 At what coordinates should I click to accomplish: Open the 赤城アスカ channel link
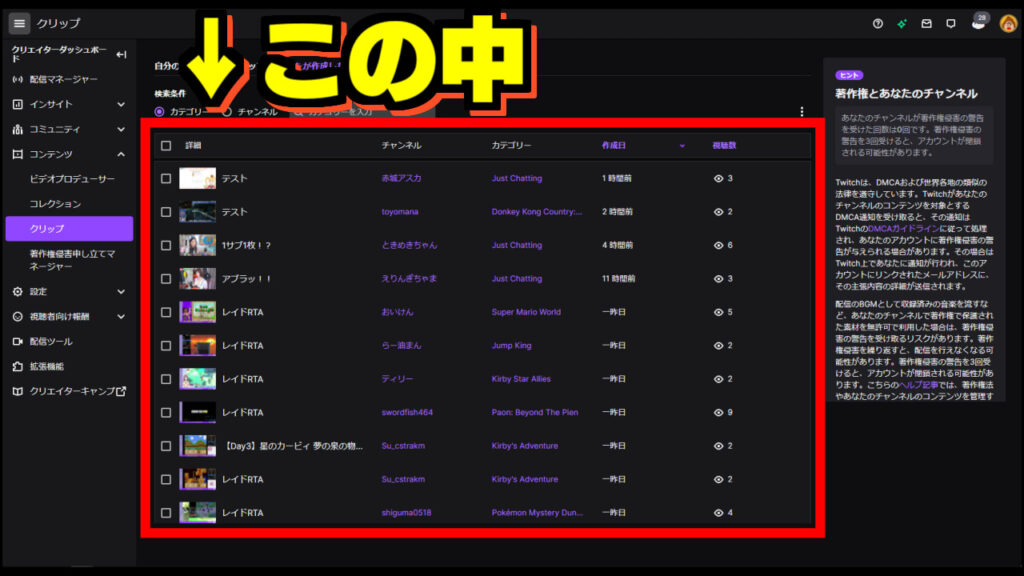pos(401,178)
